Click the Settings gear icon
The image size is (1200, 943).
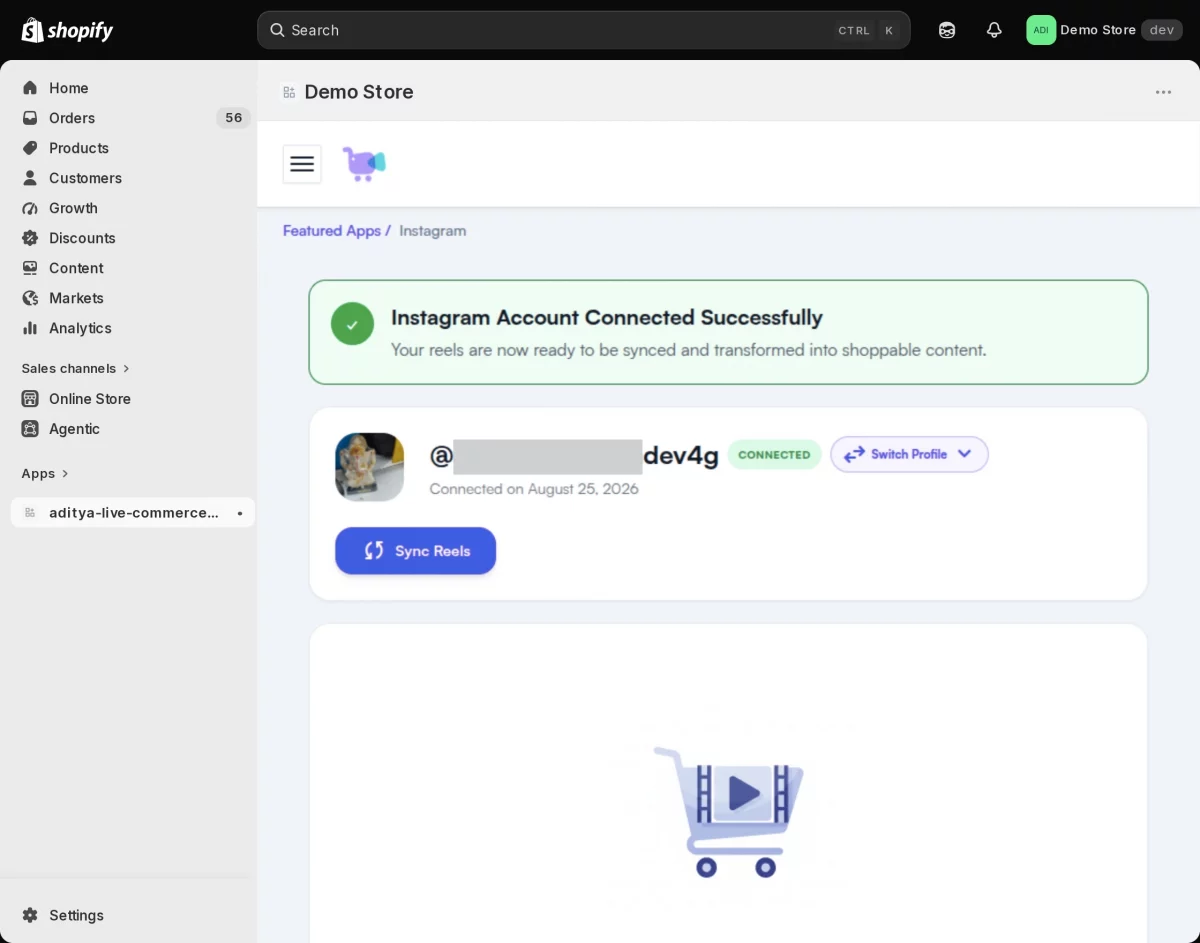click(30, 915)
